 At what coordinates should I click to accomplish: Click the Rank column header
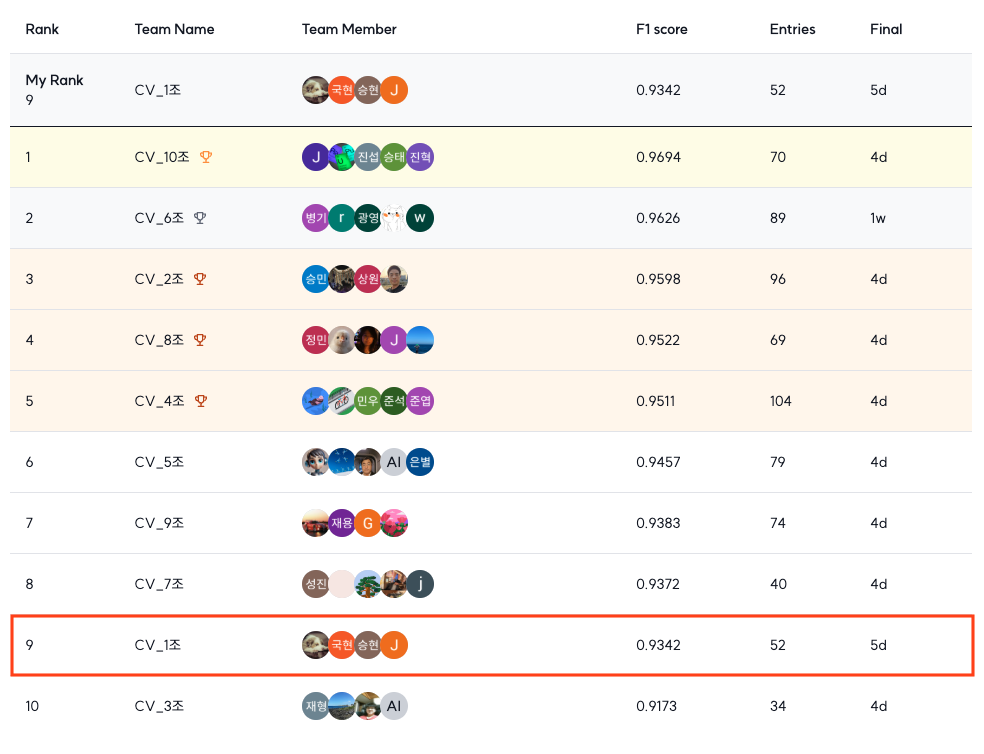(42, 29)
